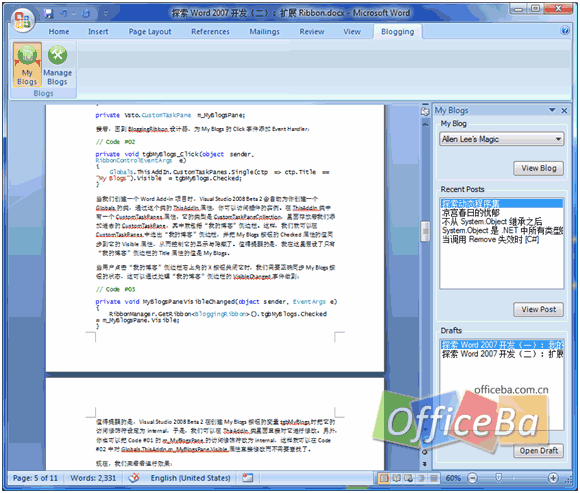This screenshot has width=580, height=493.
Task: Open the Mailings tab
Action: pos(264,32)
